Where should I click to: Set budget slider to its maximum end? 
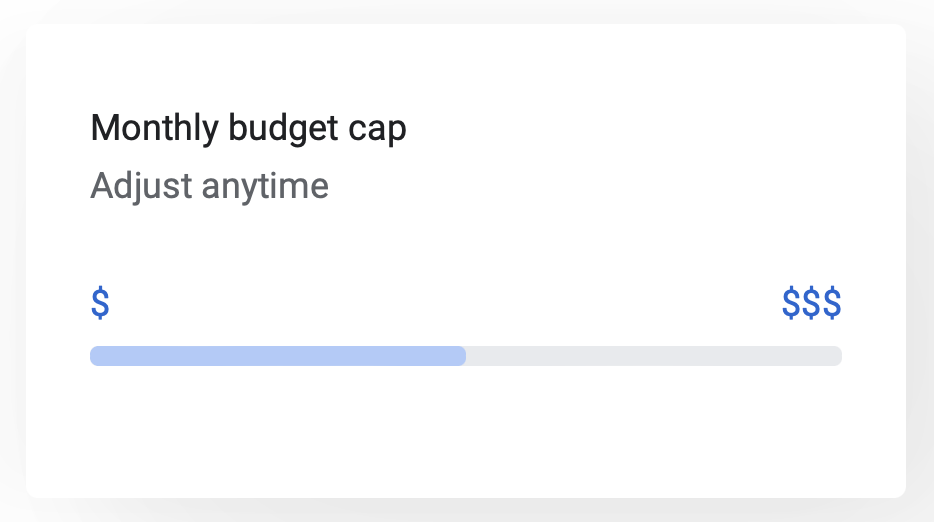coord(841,356)
